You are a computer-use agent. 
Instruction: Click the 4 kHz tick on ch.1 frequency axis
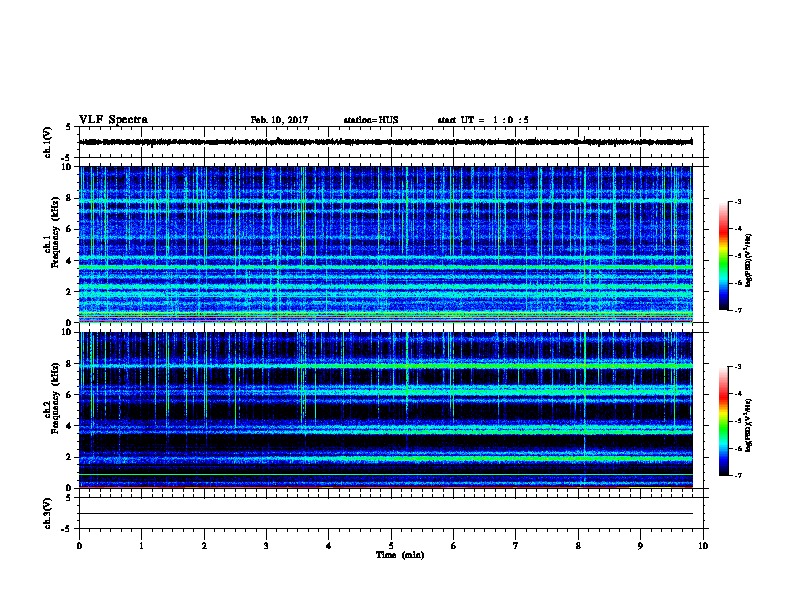(x=69, y=261)
